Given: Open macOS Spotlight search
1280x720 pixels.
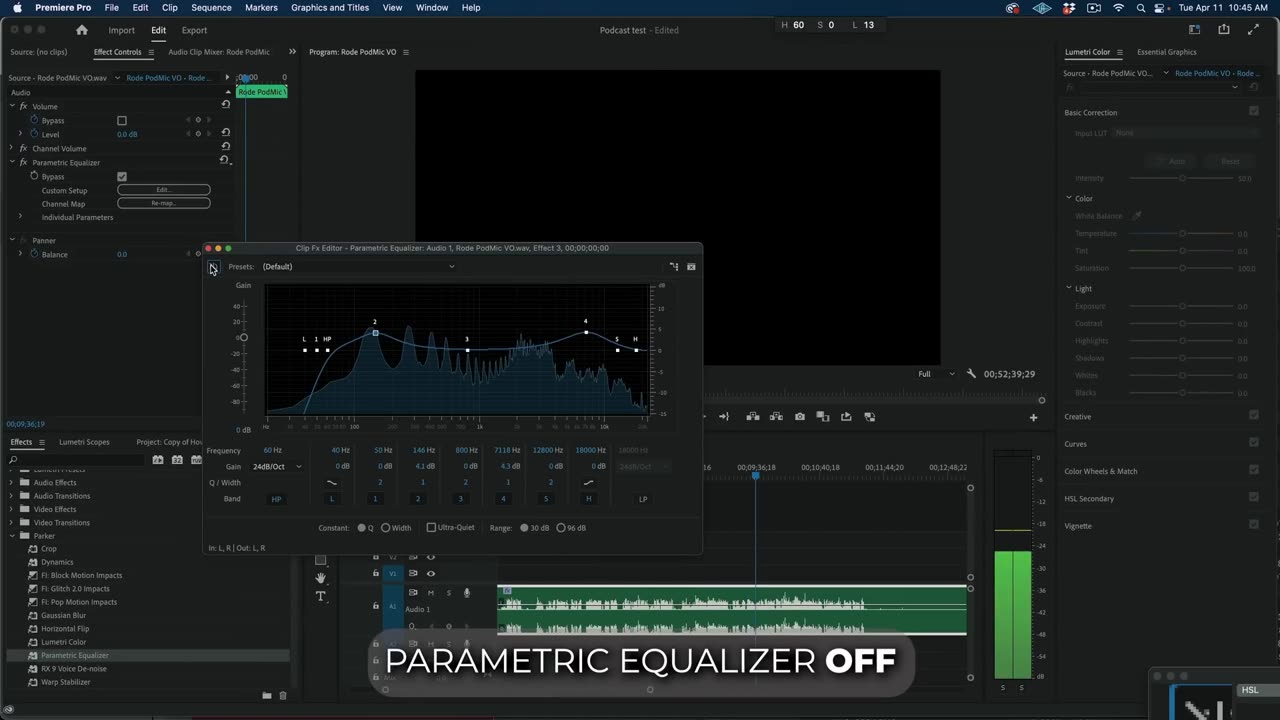Looking at the screenshot, I should [x=1141, y=8].
